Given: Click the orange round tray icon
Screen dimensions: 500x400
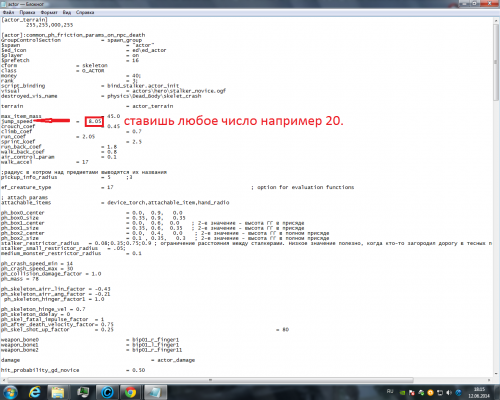Looking at the screenshot, I should pyautogui.click(x=430, y=393).
